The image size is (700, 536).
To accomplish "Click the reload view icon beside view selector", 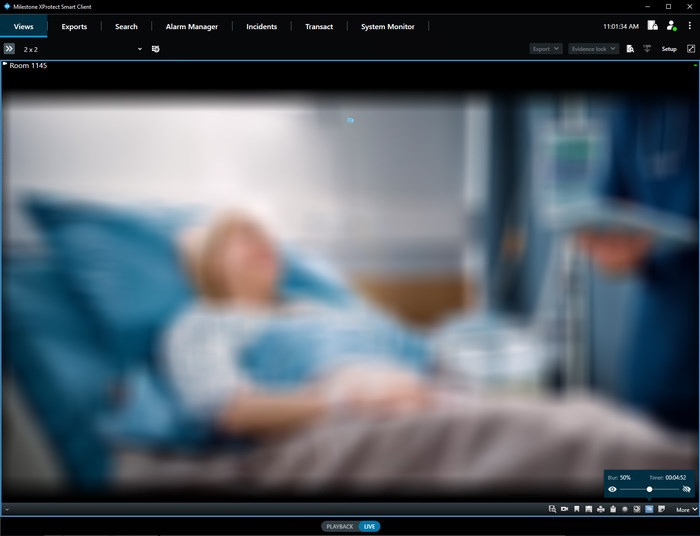I will [x=155, y=49].
